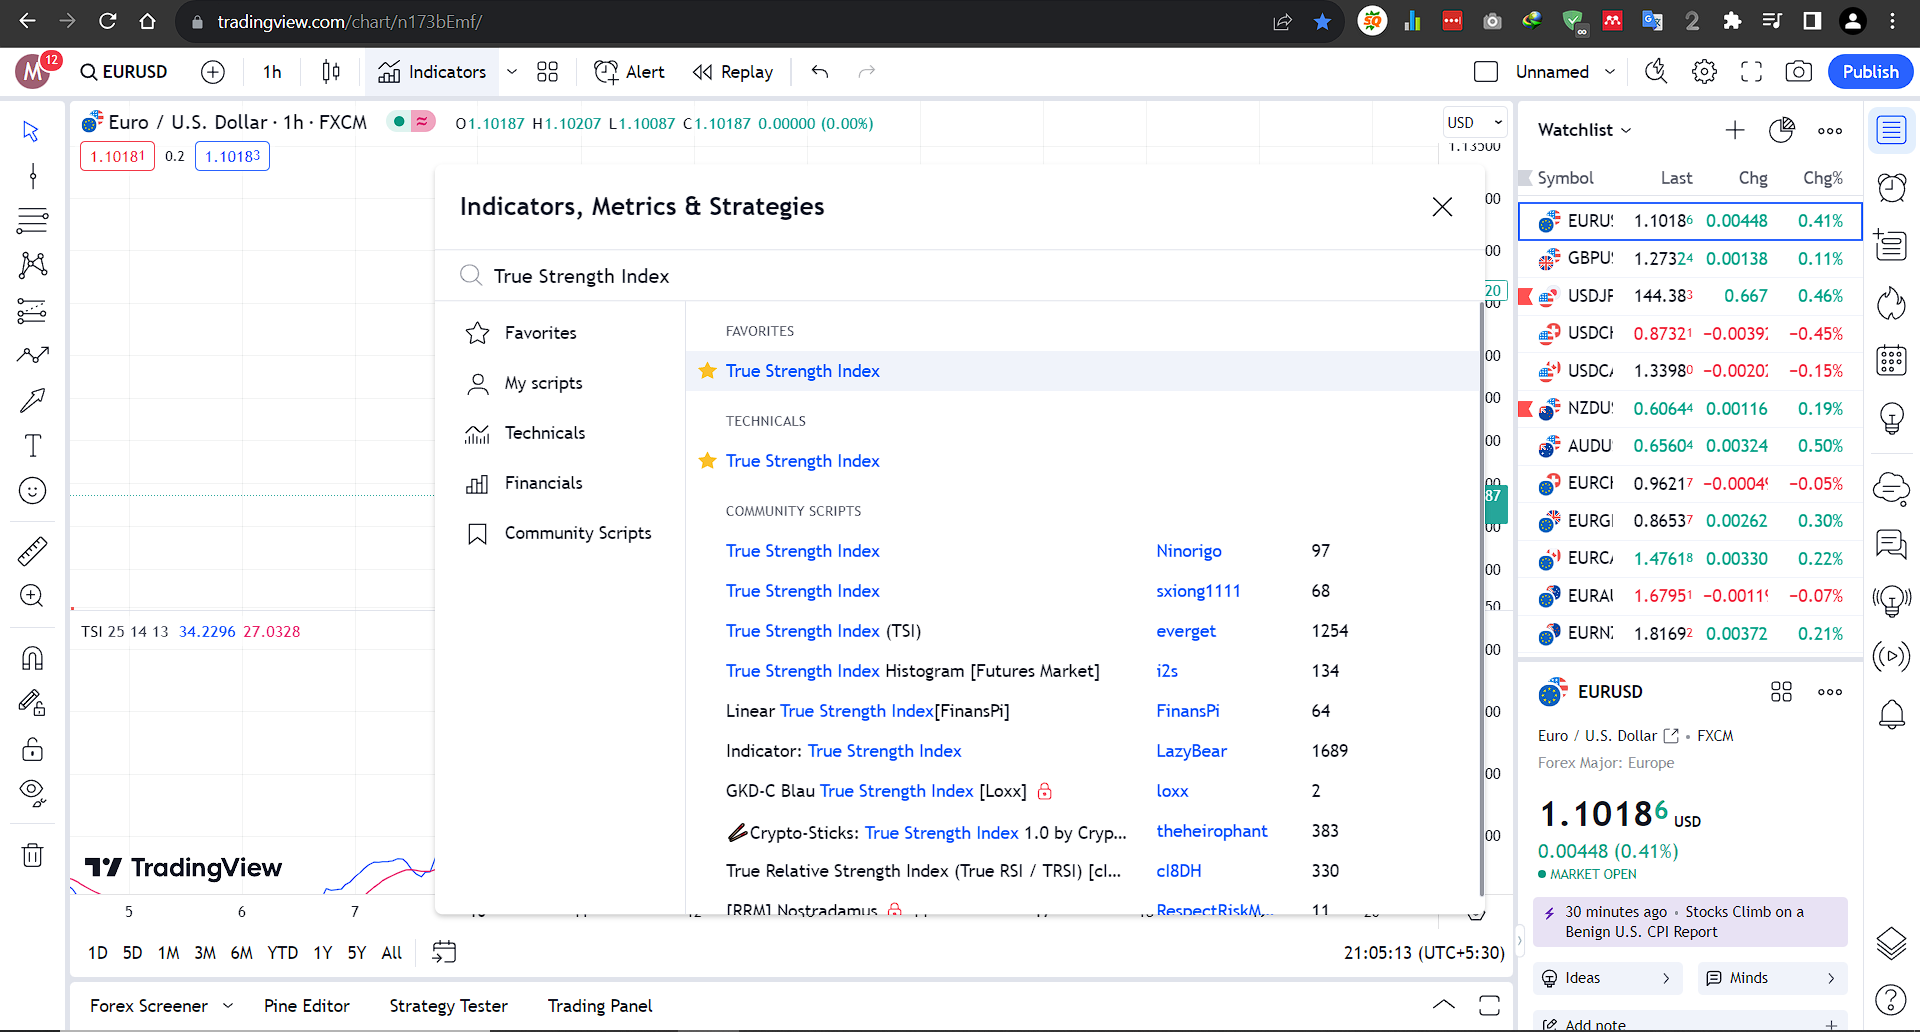This screenshot has width=1920, height=1032.
Task: Select the pattern drawing tool
Action: click(x=32, y=265)
